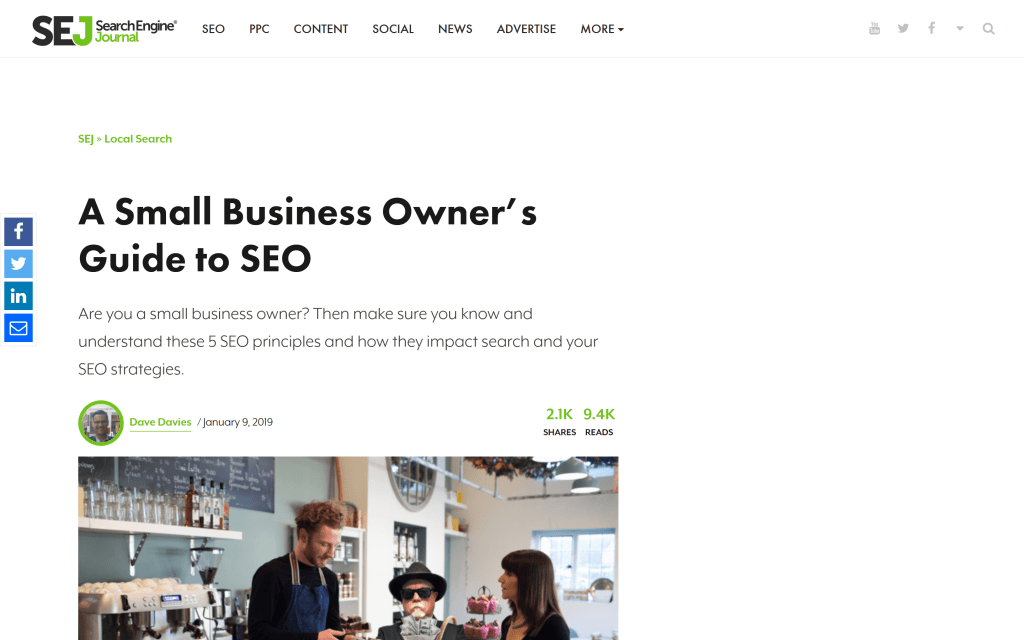Open the search magnifier icon
The height and width of the screenshot is (640, 1024).
point(989,29)
